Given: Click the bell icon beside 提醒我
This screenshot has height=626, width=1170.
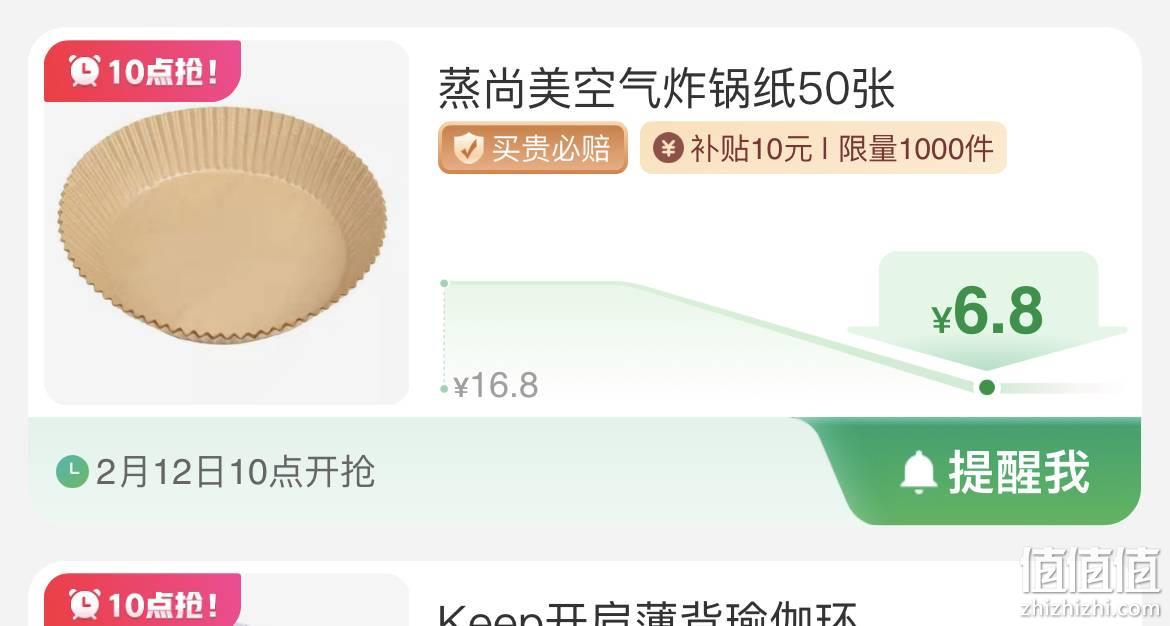Looking at the screenshot, I should pyautogui.click(x=919, y=472).
